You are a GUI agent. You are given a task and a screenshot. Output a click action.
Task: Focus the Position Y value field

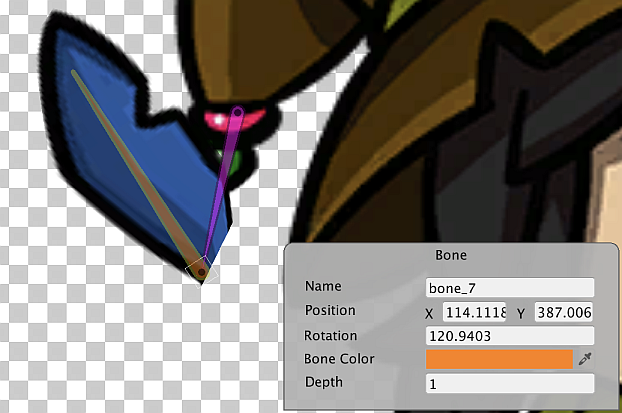565,312
